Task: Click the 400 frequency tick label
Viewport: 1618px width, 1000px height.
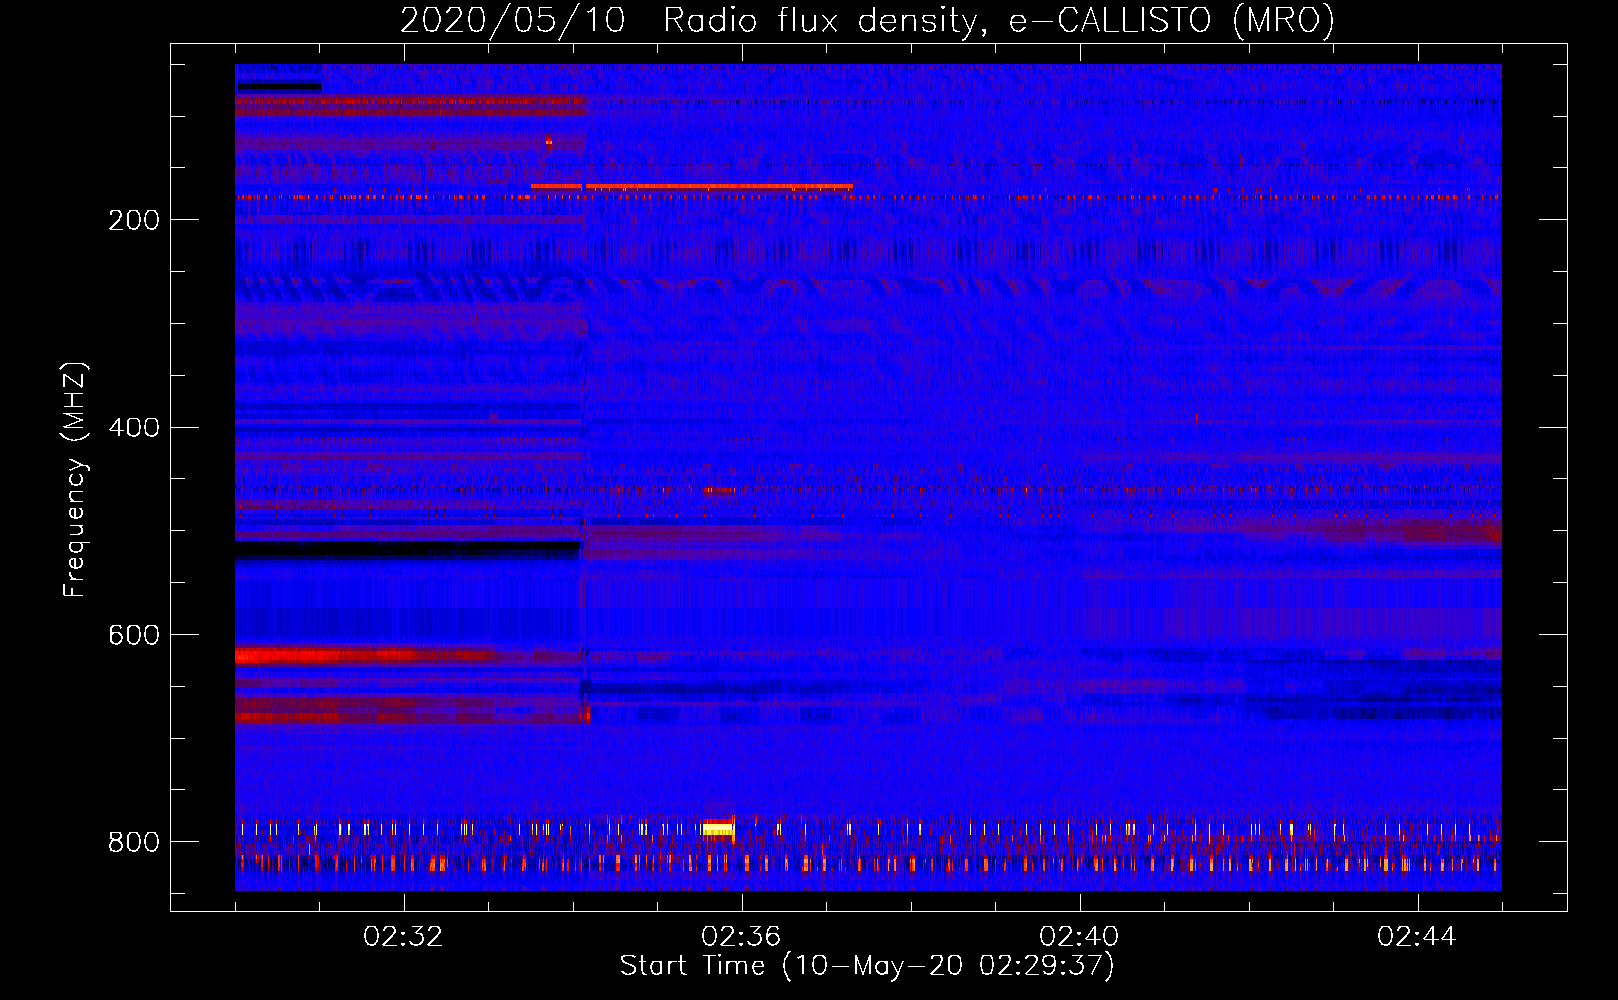Action: coord(134,428)
